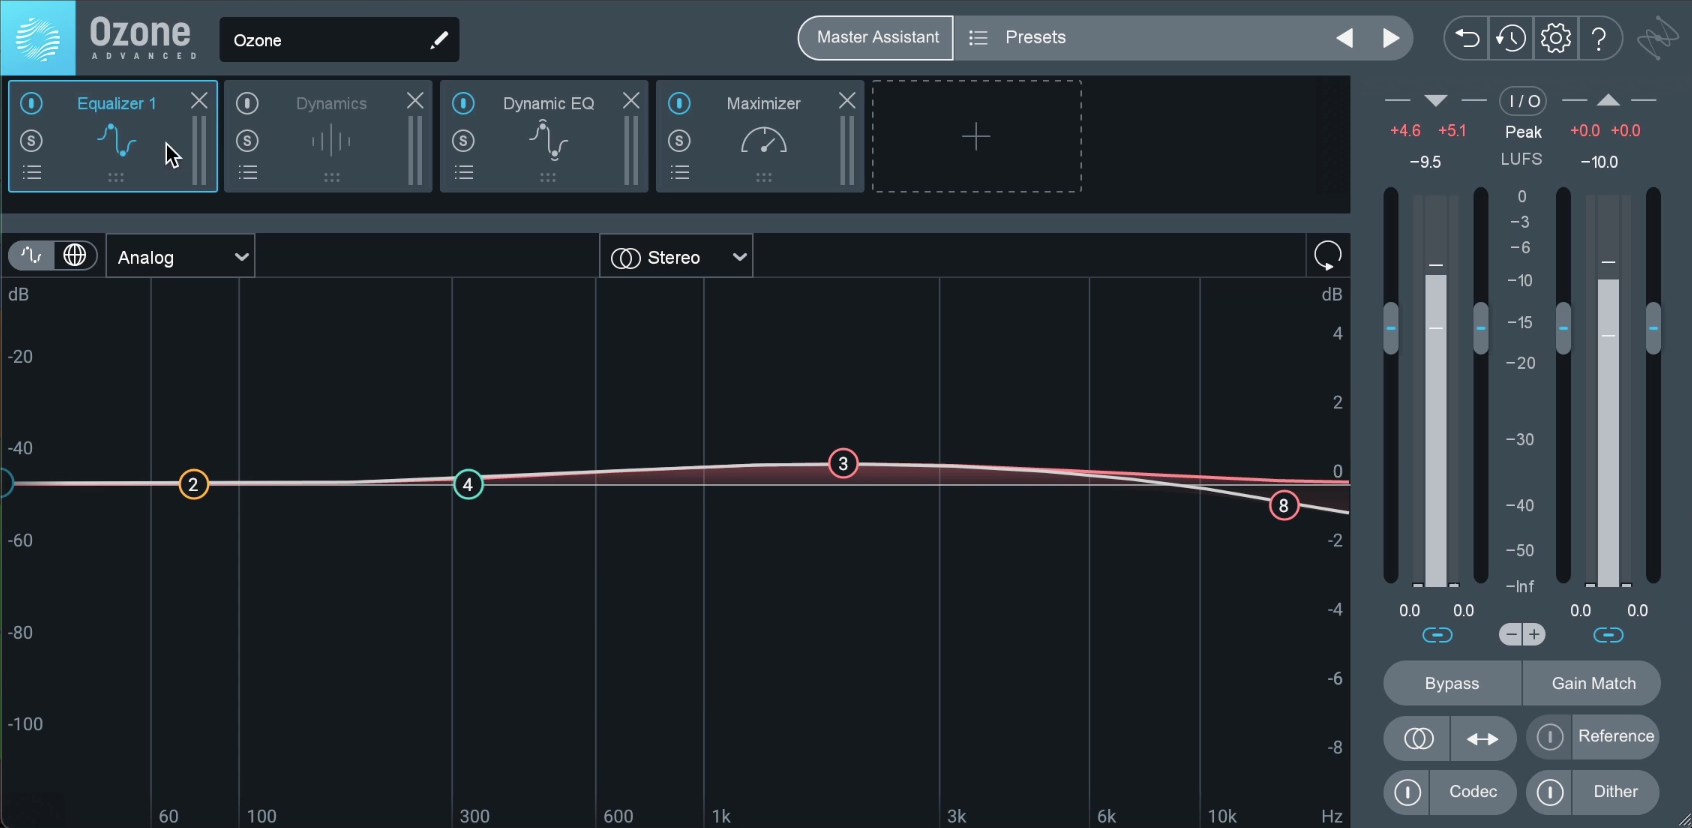Click the I/O meter settings button
Screen dimensions: 1692x828
pos(1523,101)
